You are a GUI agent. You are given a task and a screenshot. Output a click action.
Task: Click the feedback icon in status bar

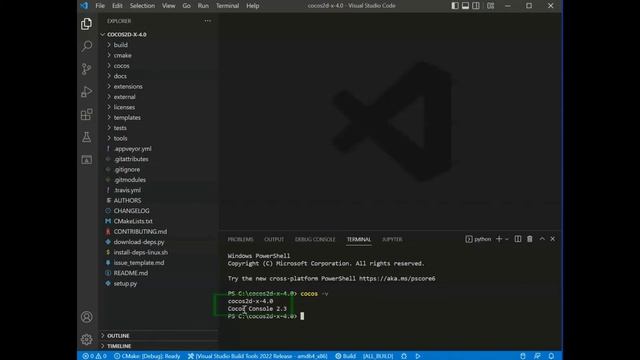click(537, 356)
